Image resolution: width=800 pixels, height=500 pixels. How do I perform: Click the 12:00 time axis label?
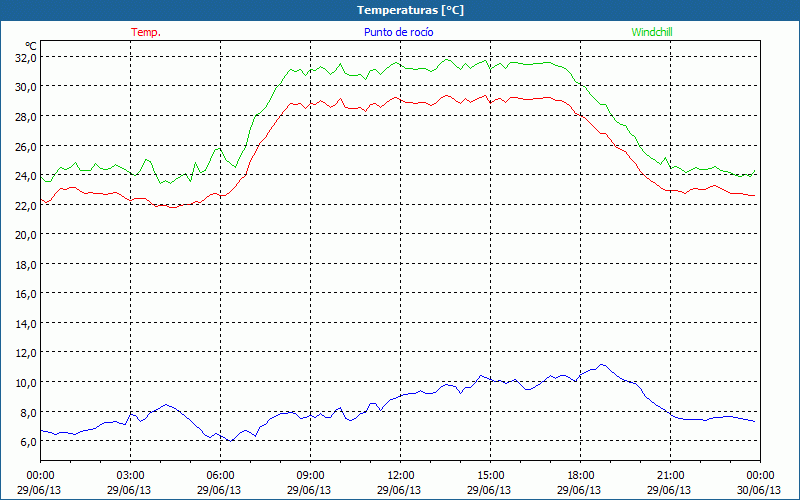click(x=400, y=476)
